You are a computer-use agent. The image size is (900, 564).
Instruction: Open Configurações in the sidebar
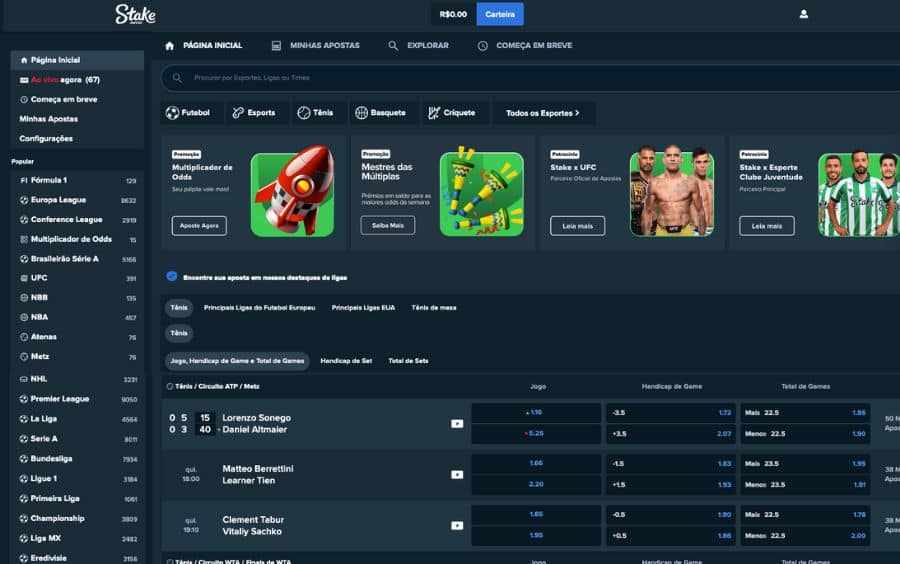pos(46,138)
